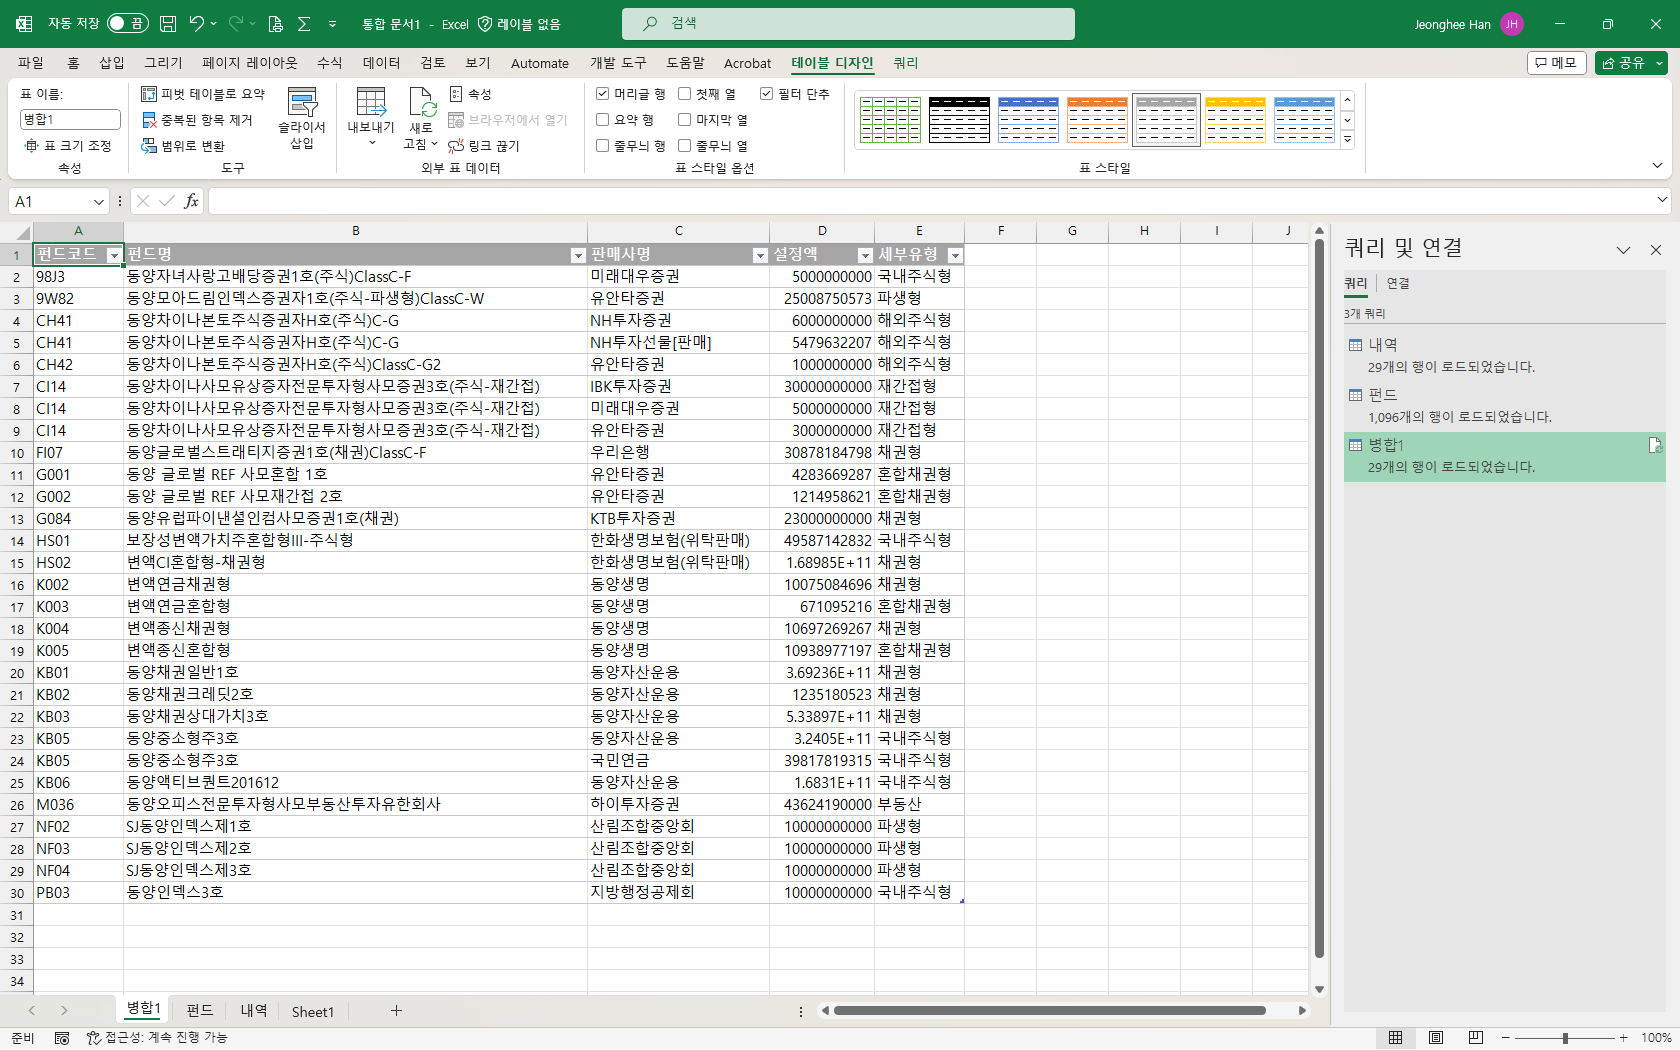
Task: Apply the yellow table style swatch
Action: 1235,120
